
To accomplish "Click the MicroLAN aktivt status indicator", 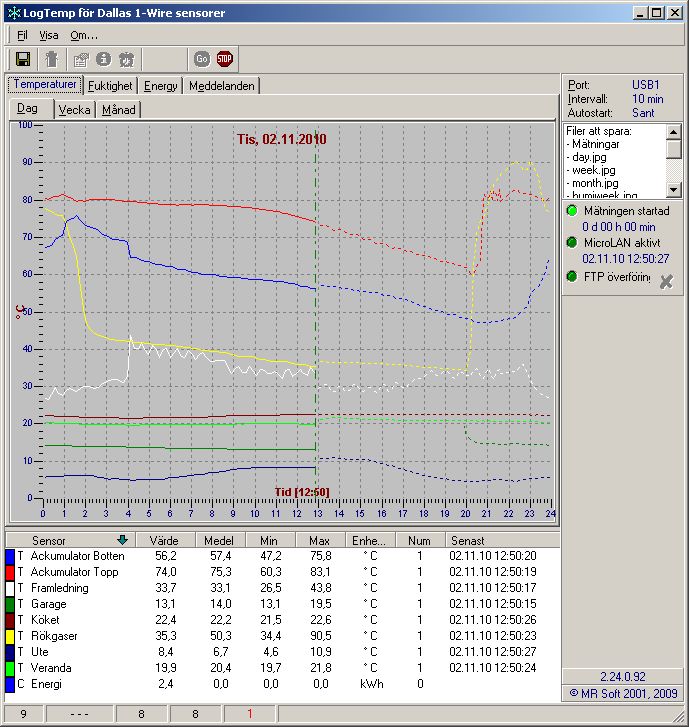I will (x=572, y=242).
